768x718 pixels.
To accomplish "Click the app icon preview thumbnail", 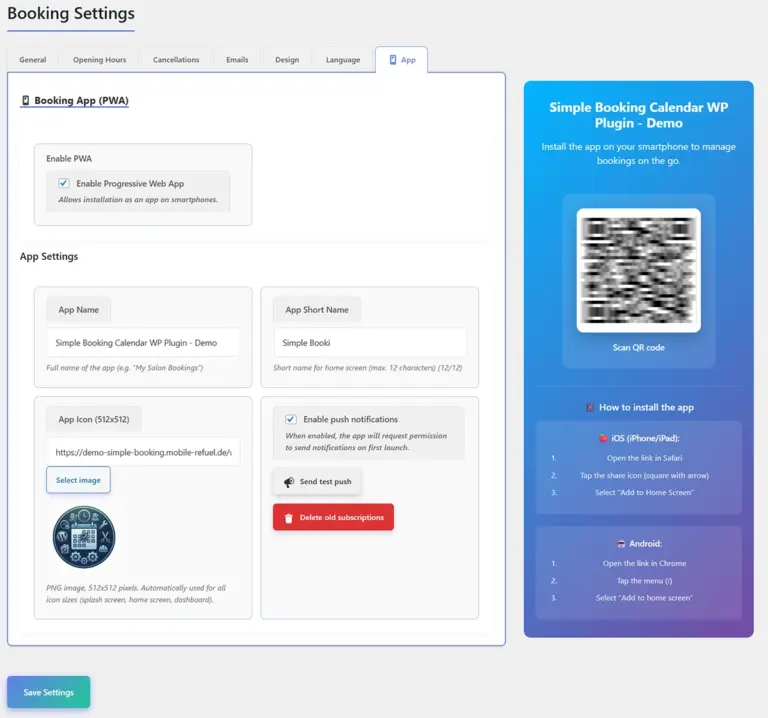I will click(x=84, y=537).
